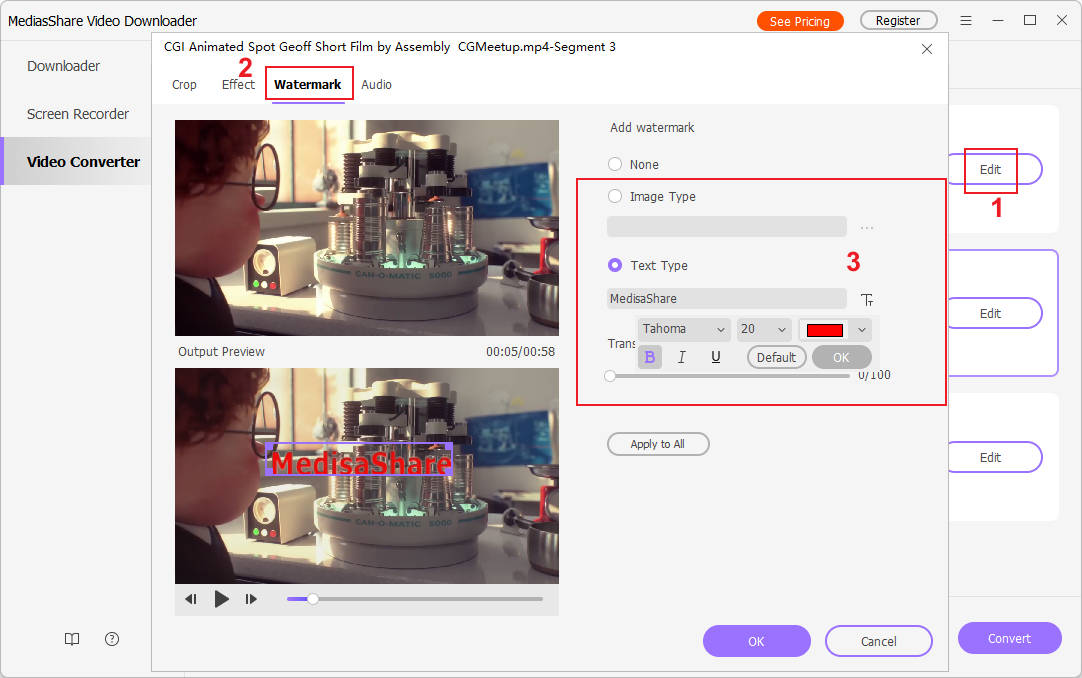Minimize the MediasShare window
1082x678 pixels.
point(998,21)
